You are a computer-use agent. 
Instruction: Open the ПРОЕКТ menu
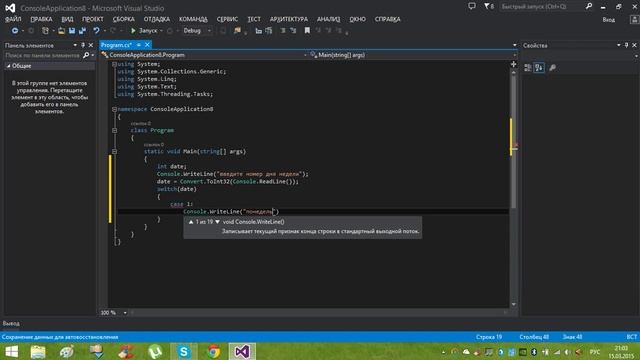93,19
